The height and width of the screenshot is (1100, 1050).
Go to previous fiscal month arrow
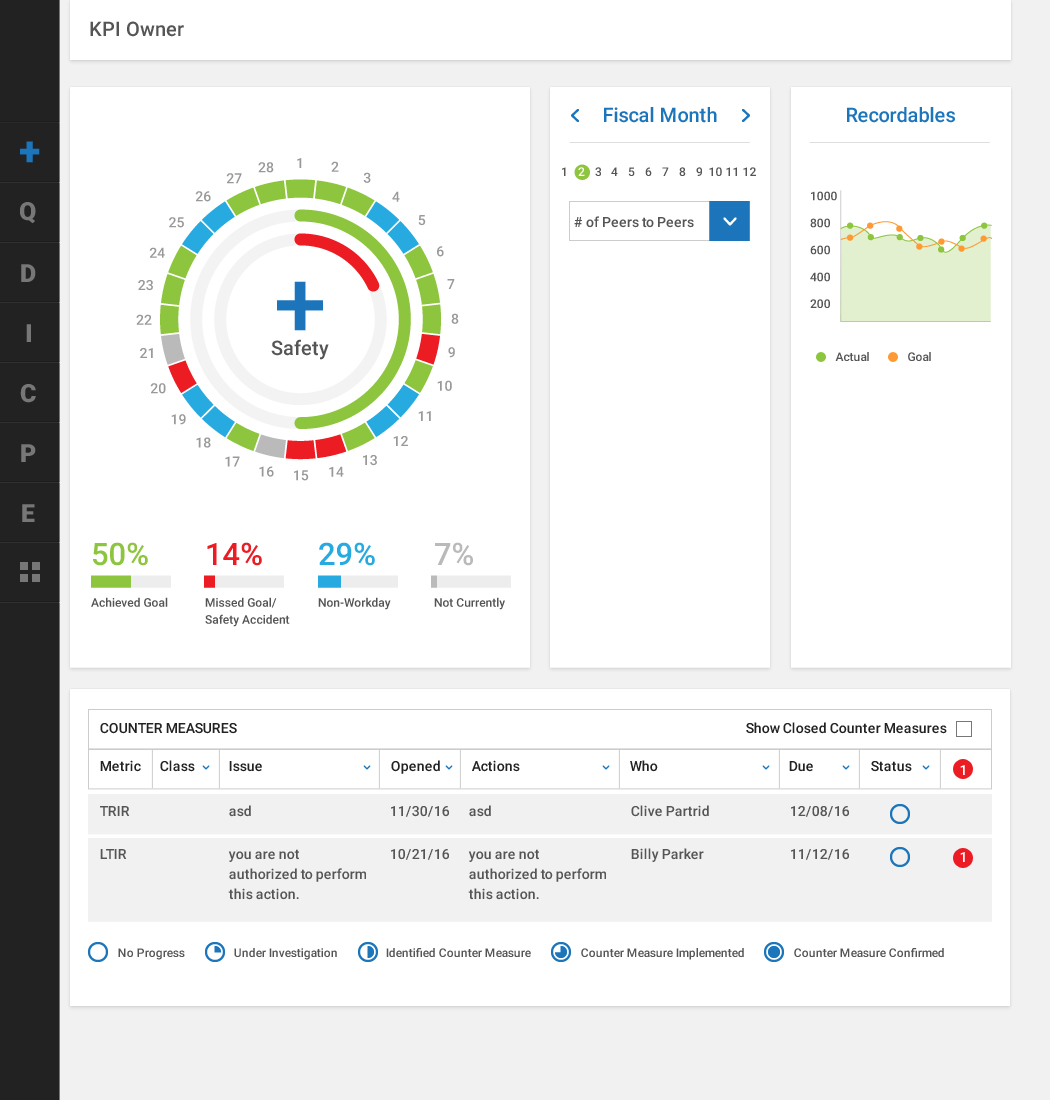tap(575, 116)
